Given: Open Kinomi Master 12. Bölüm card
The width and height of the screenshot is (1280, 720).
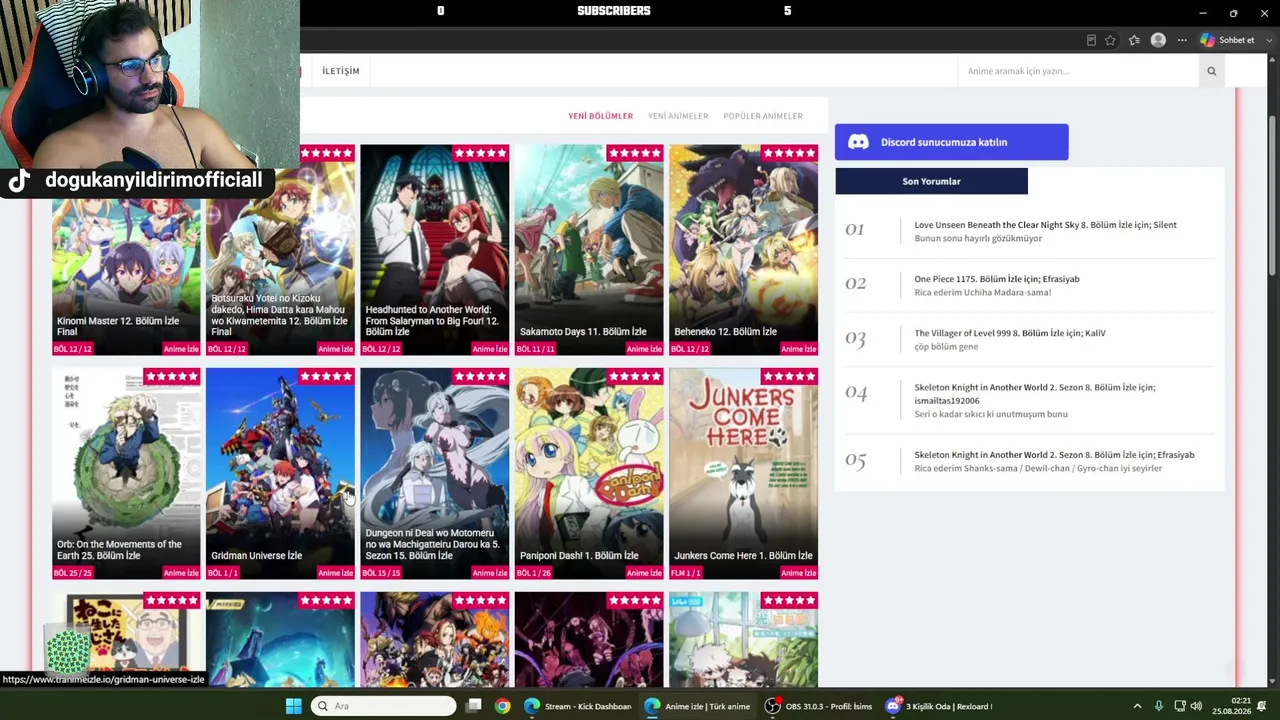Looking at the screenshot, I should (126, 250).
